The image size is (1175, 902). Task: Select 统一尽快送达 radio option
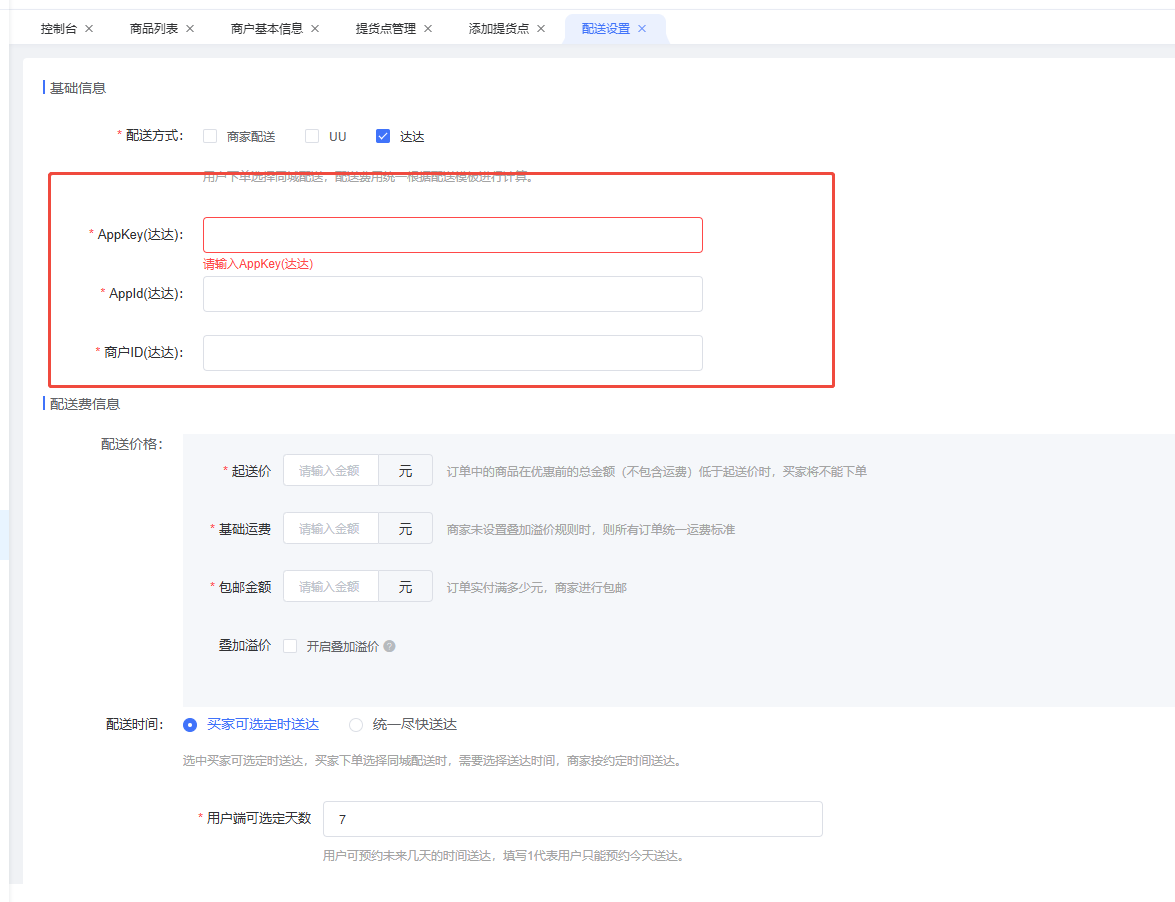[356, 725]
